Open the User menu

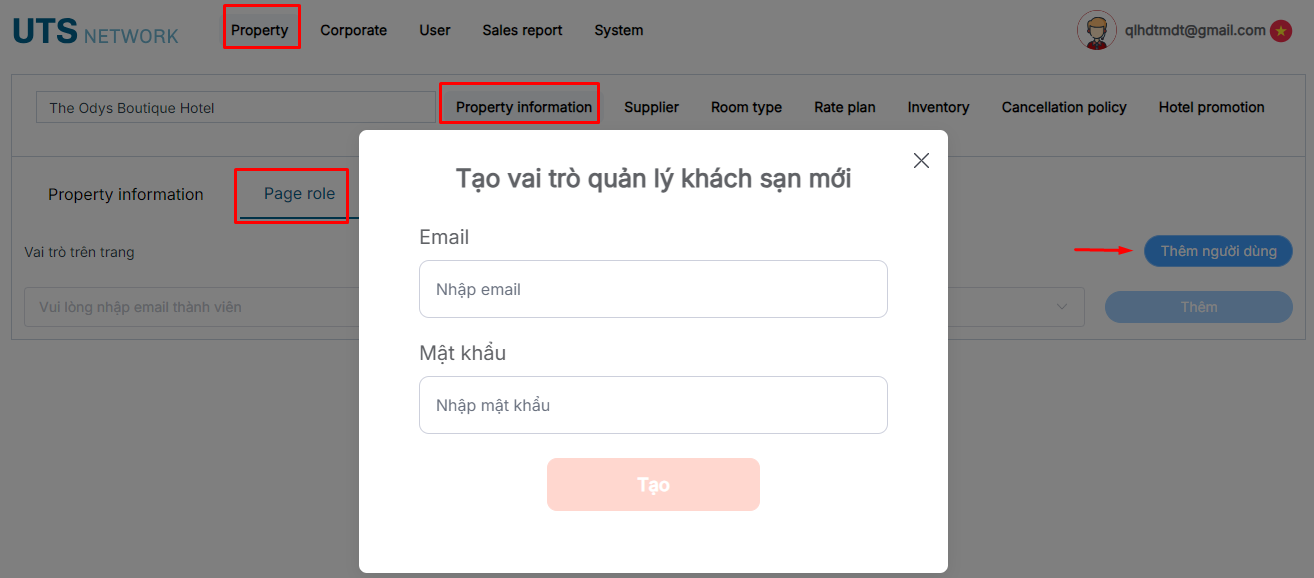point(435,30)
